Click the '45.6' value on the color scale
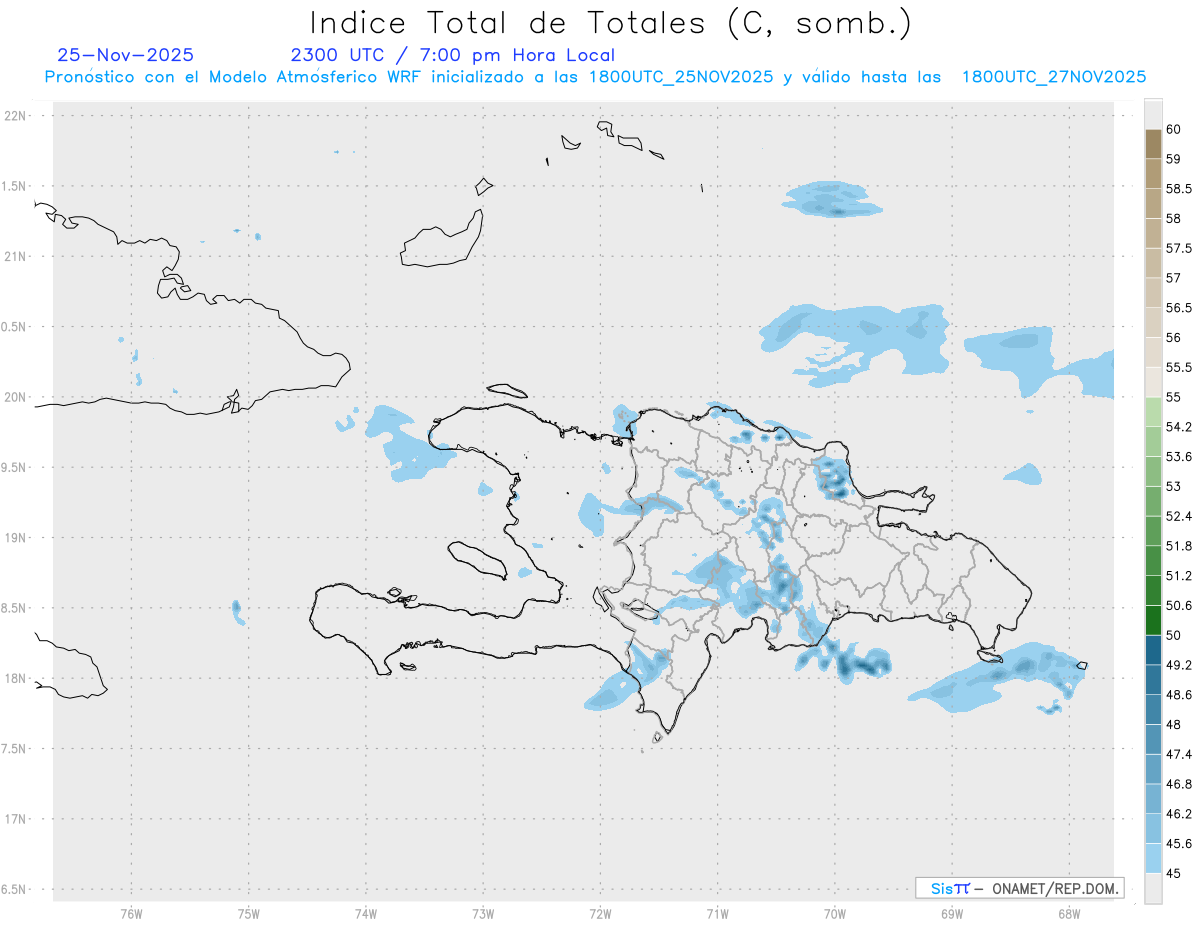This screenshot has height=927, width=1200. [x=1179, y=844]
